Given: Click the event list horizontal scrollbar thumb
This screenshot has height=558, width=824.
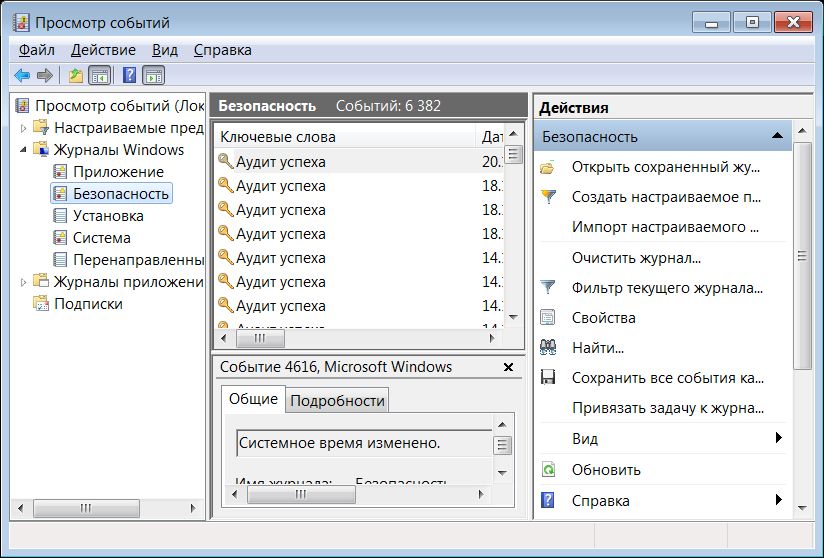Looking at the screenshot, I should [260, 338].
